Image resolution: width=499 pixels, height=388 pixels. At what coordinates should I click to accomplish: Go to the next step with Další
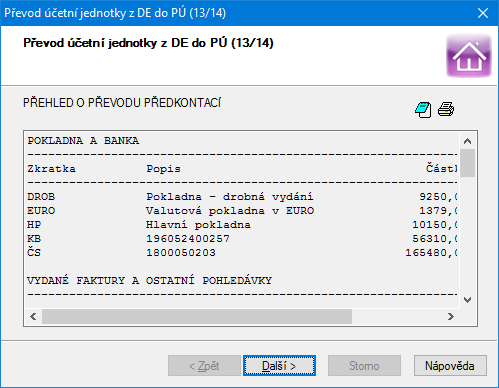(279, 366)
